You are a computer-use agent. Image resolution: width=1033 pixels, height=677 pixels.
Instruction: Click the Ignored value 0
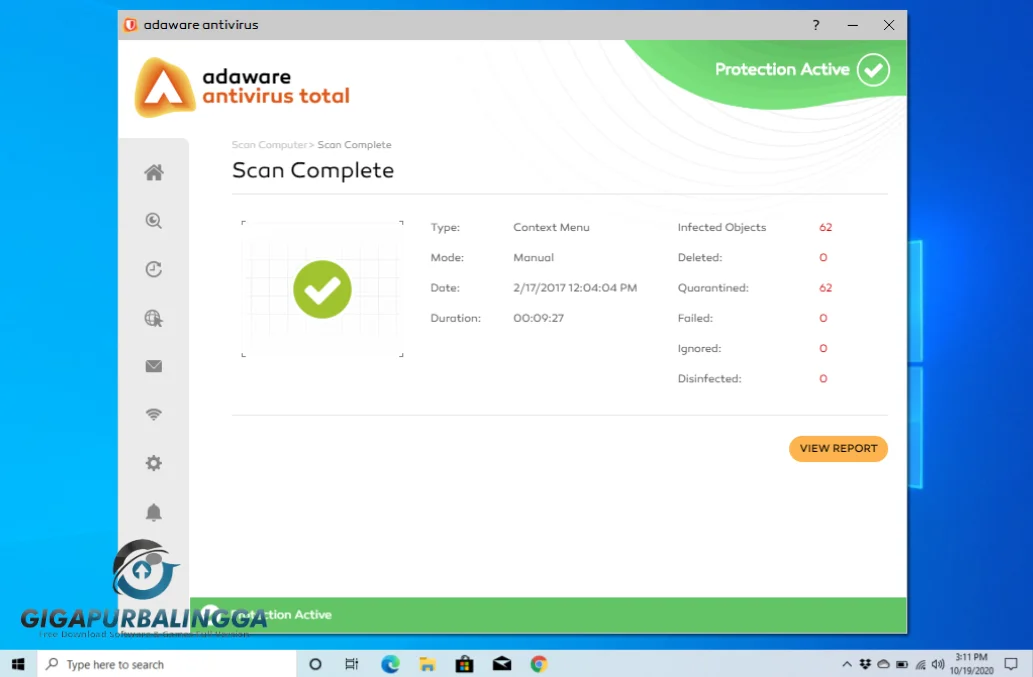tap(823, 348)
